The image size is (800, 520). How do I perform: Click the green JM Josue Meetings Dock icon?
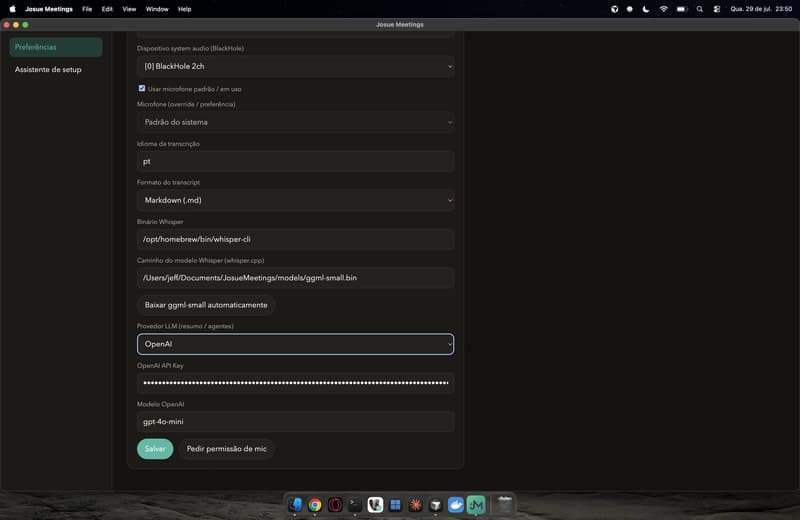pos(476,505)
